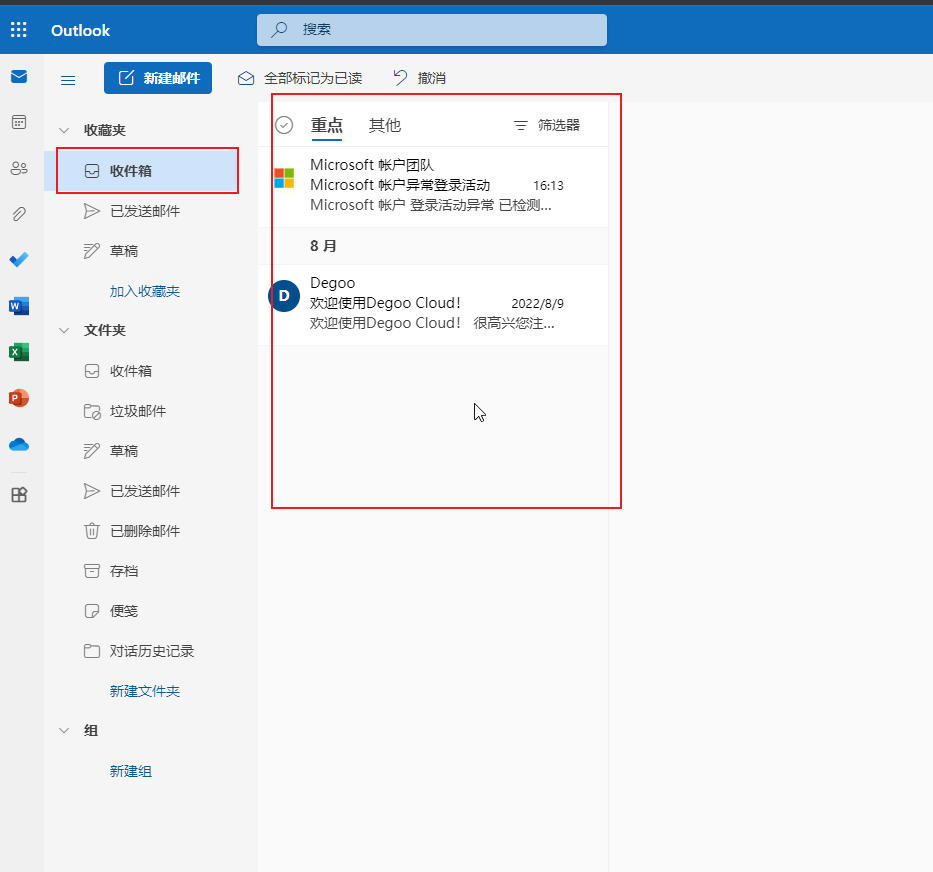Viewport: 933px width, 872px height.
Task: Launch Word from the left rail
Action: 19,306
